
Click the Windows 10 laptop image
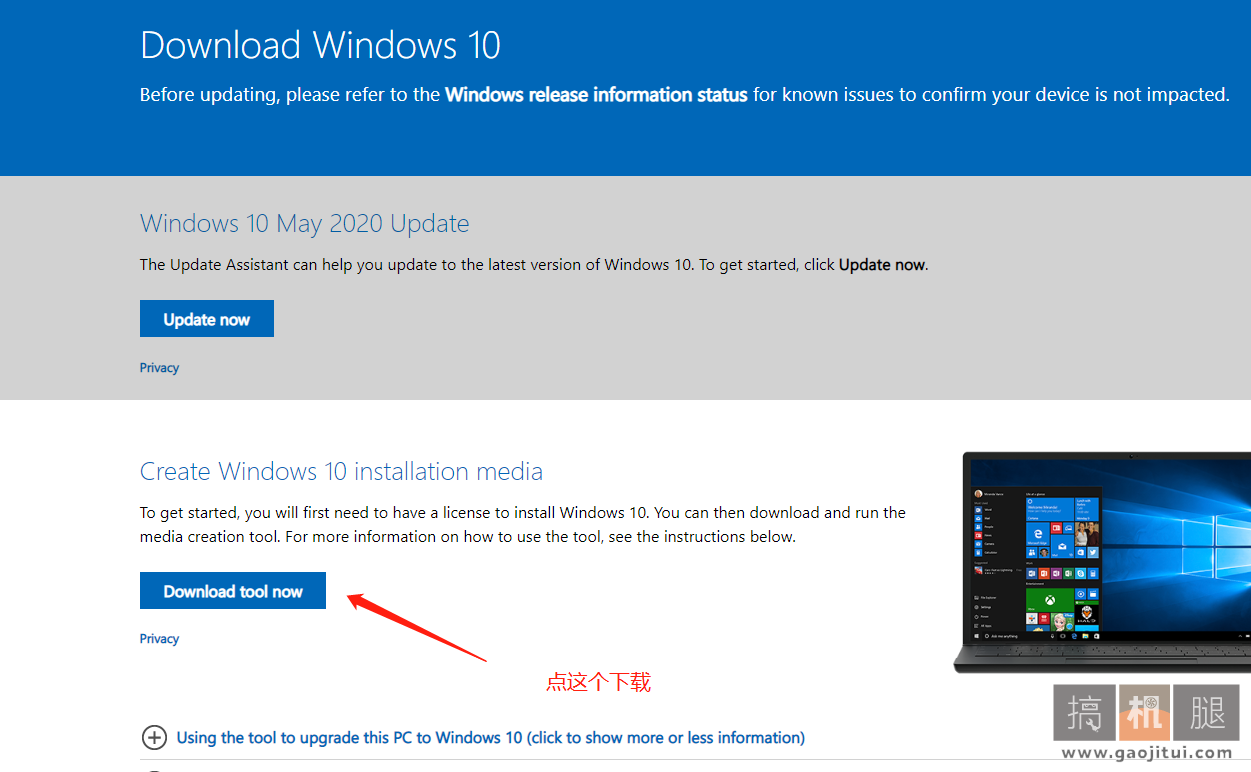(x=1101, y=562)
